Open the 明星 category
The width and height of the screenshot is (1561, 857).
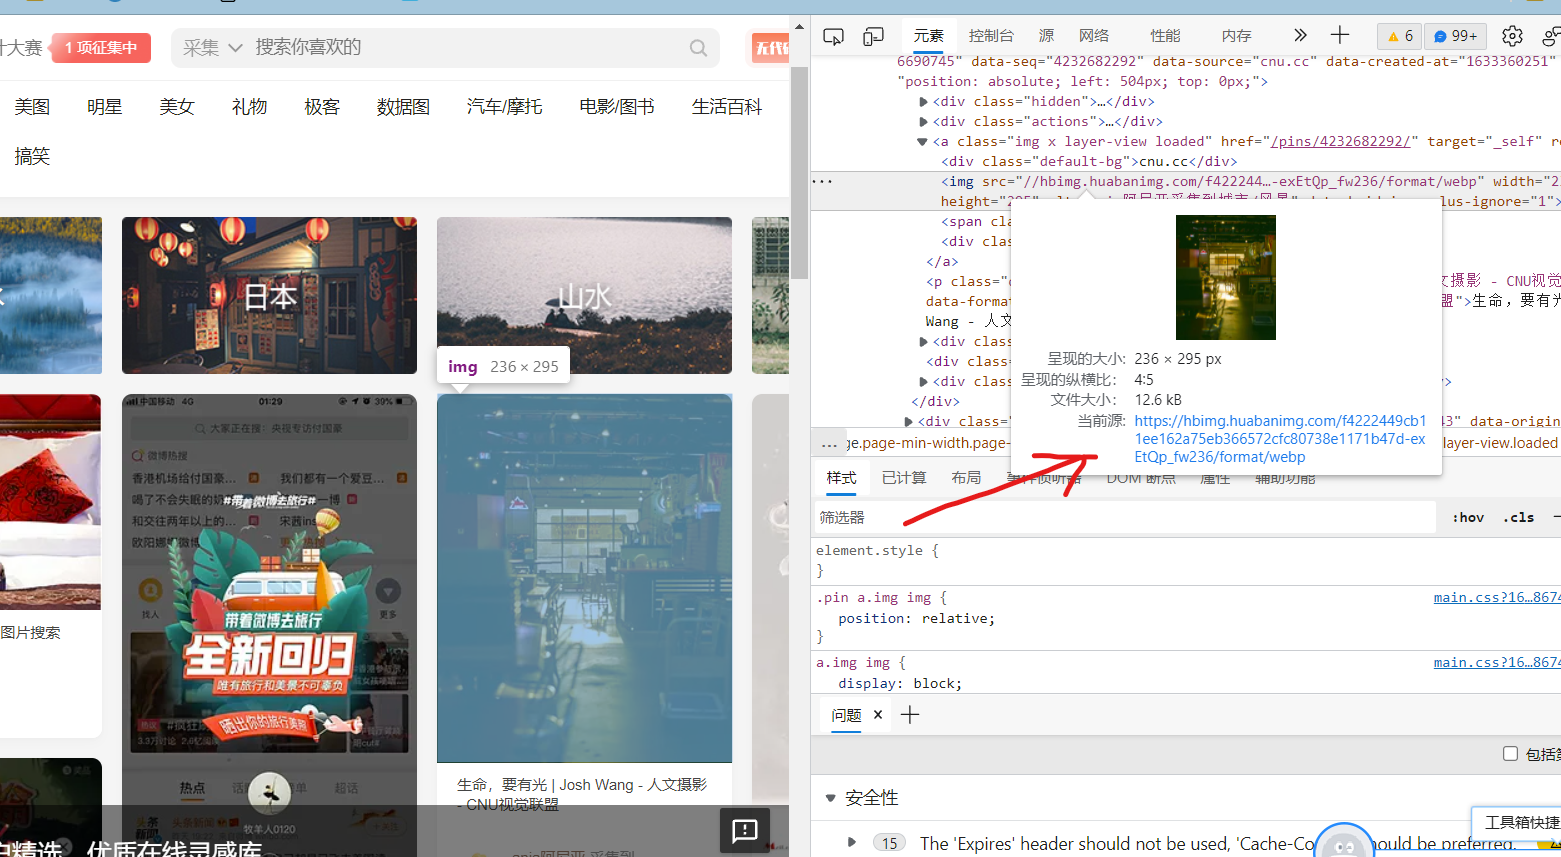point(104,106)
